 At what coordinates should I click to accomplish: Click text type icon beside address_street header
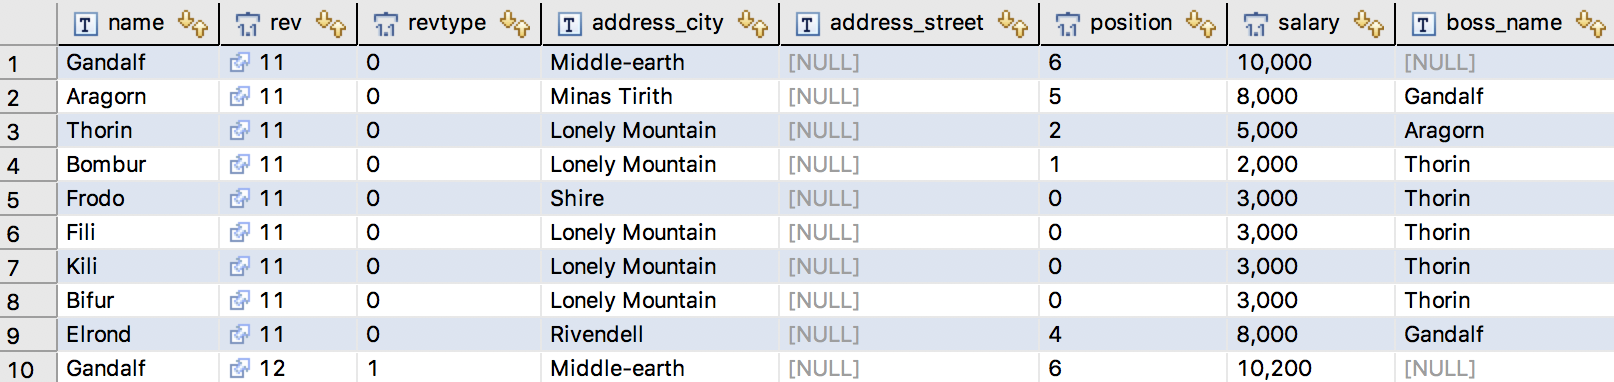coord(807,24)
